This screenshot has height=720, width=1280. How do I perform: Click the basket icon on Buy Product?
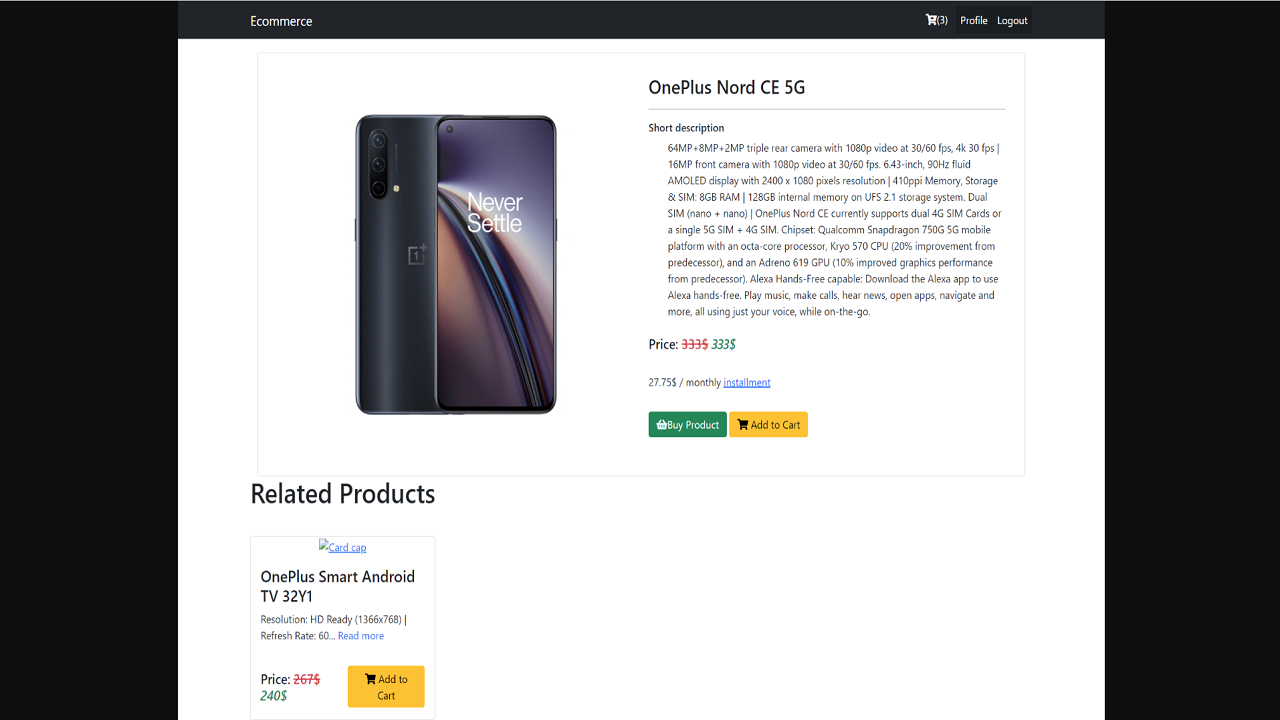tap(661, 425)
